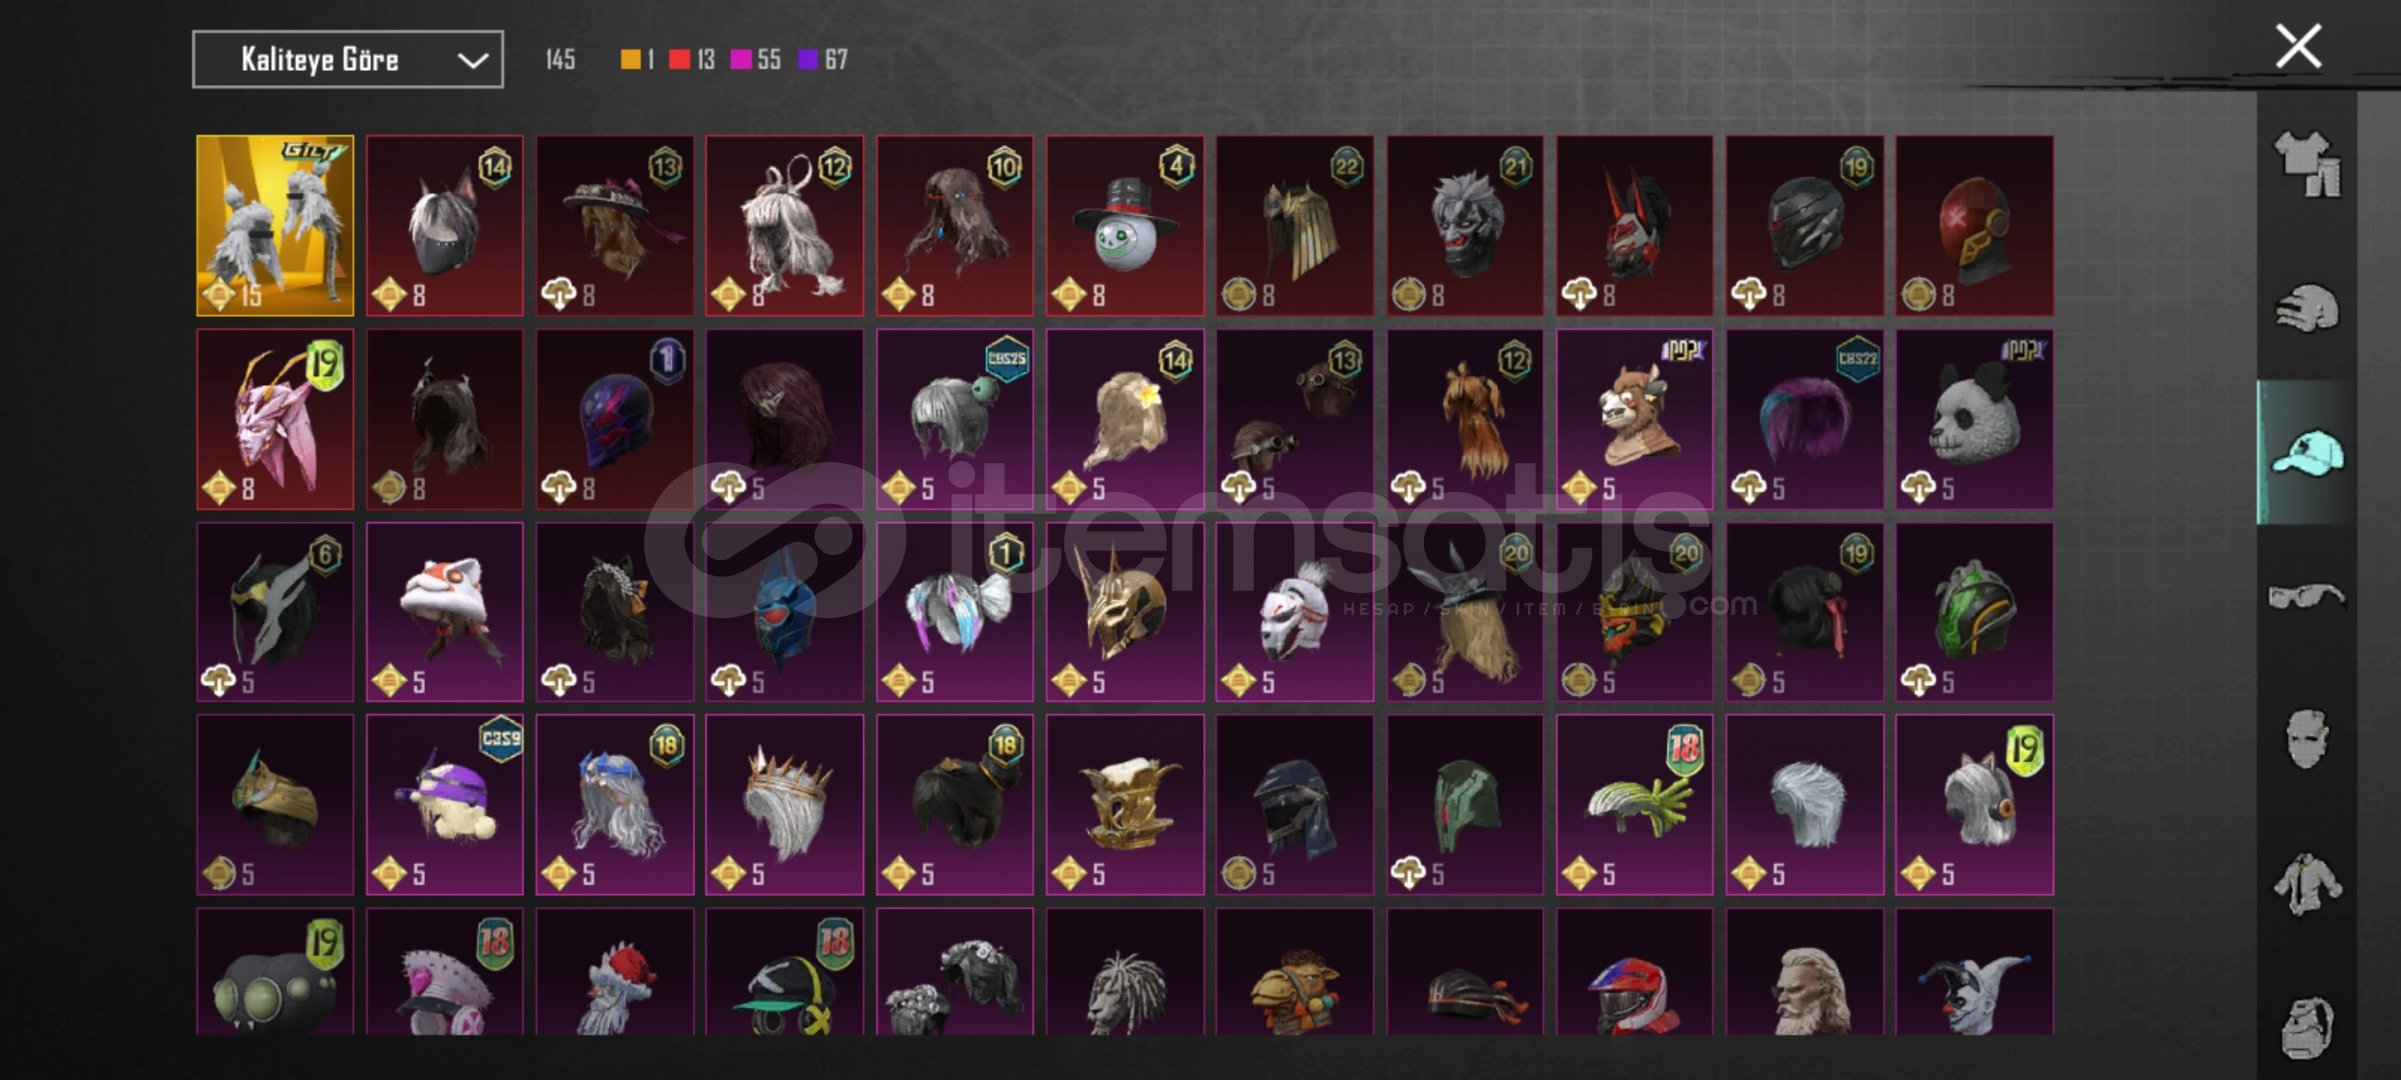The width and height of the screenshot is (2401, 1080).
Task: Select the purple cap with C3S9 badge
Action: pyautogui.click(x=445, y=805)
